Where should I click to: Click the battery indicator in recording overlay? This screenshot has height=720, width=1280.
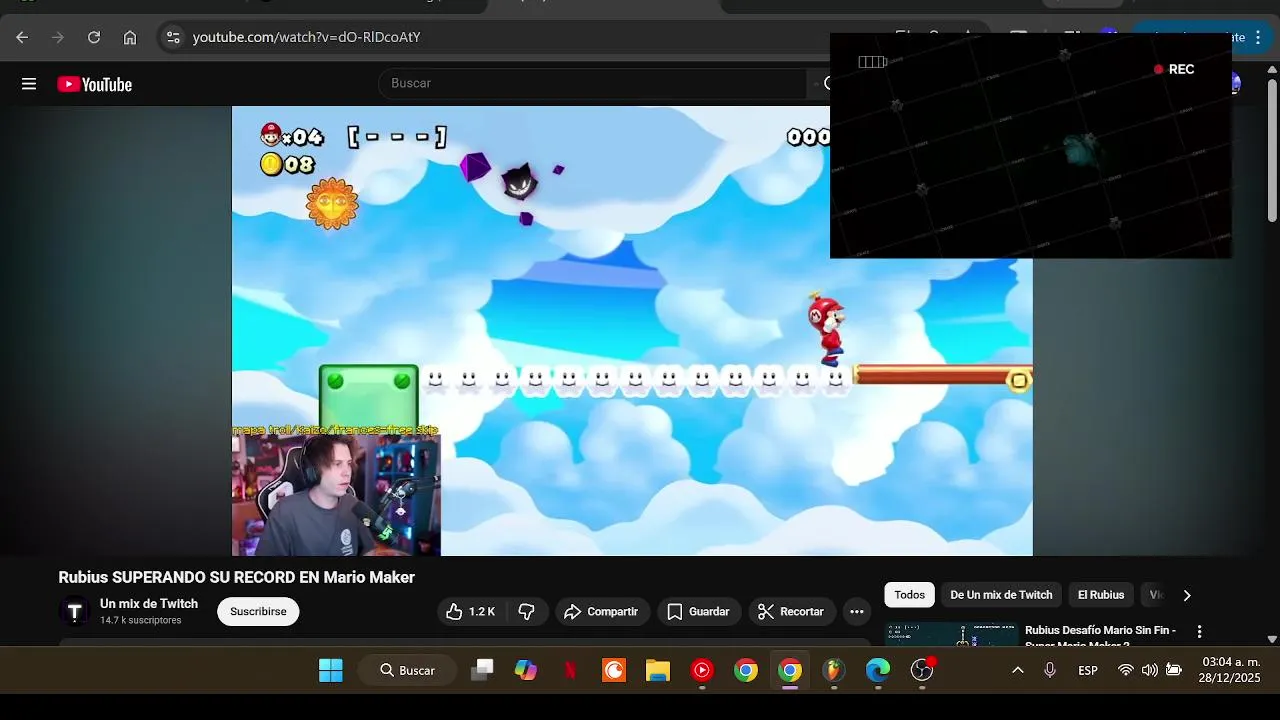tap(872, 62)
